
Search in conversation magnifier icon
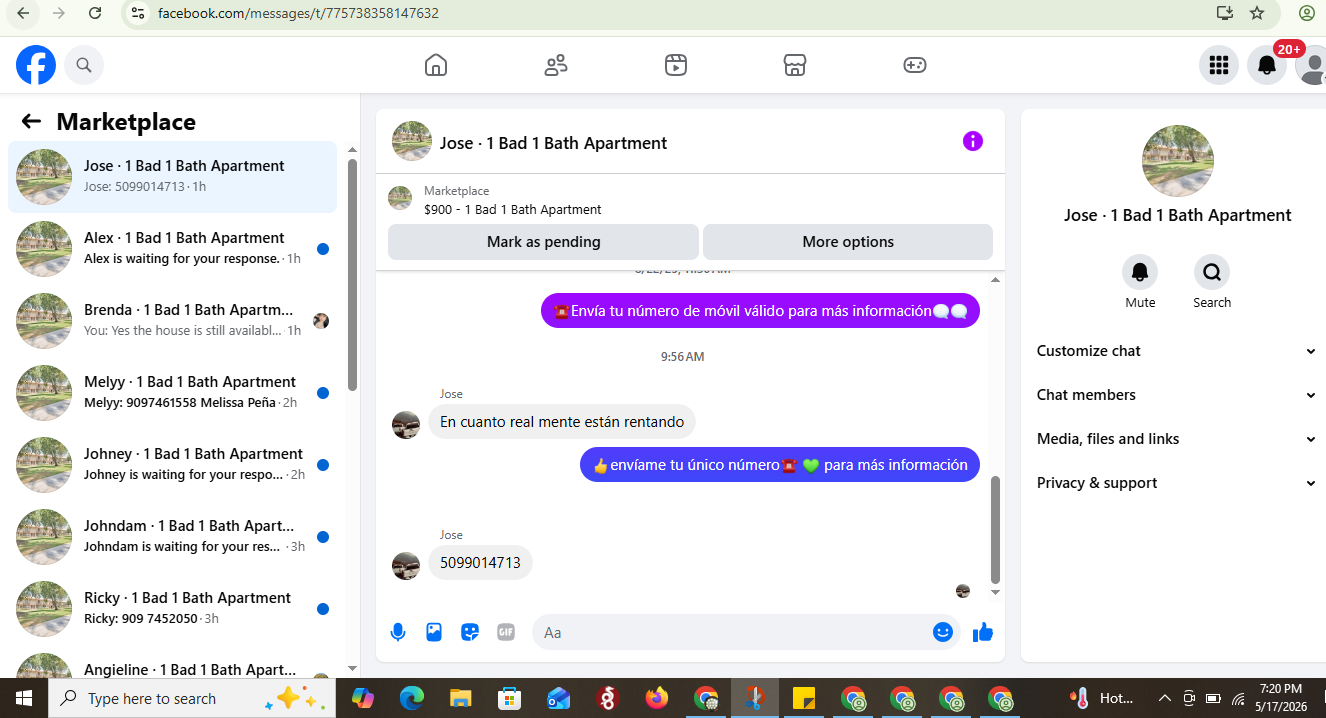click(1212, 272)
